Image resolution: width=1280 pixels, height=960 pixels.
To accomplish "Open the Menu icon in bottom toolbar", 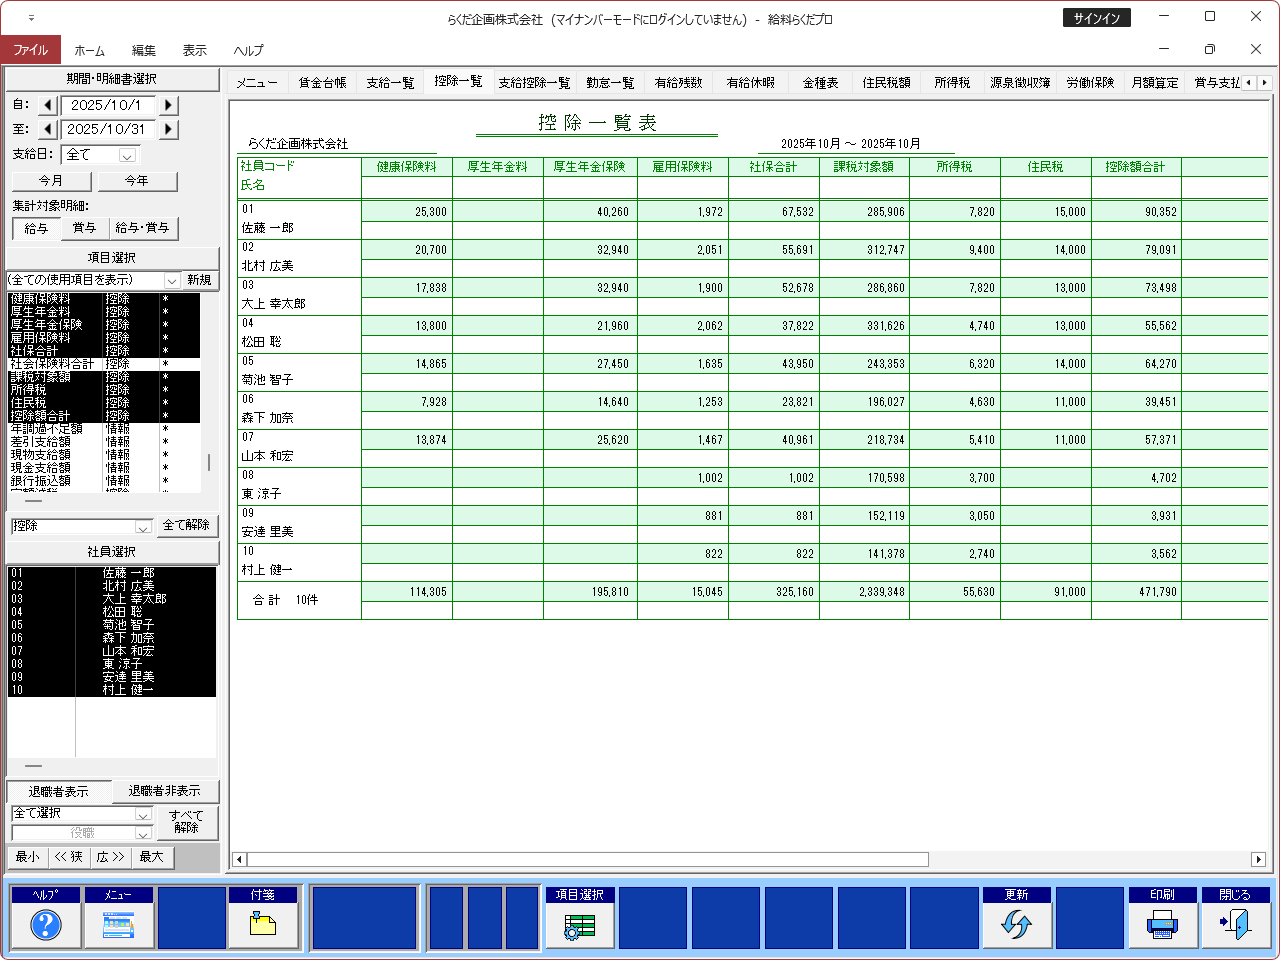I will pos(118,925).
